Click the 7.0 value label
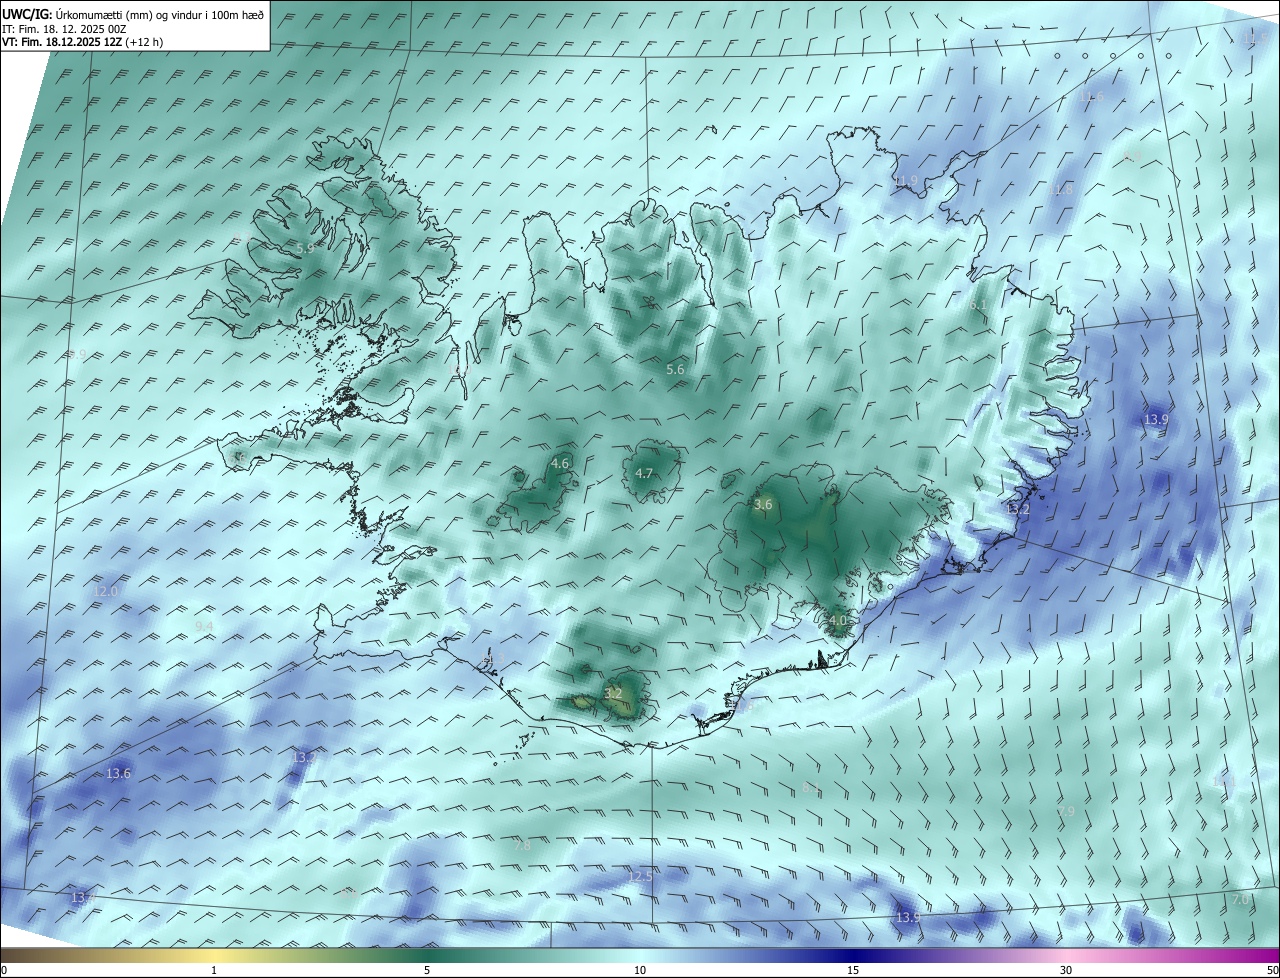The width and height of the screenshot is (1280, 978). pyautogui.click(x=1240, y=900)
